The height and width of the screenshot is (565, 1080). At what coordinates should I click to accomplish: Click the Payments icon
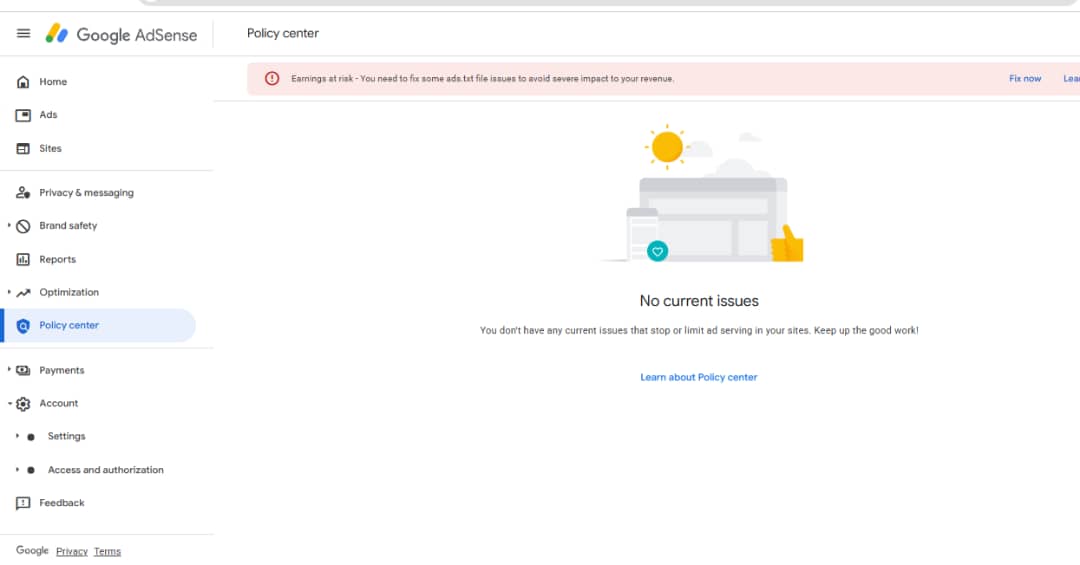pyautogui.click(x=23, y=371)
